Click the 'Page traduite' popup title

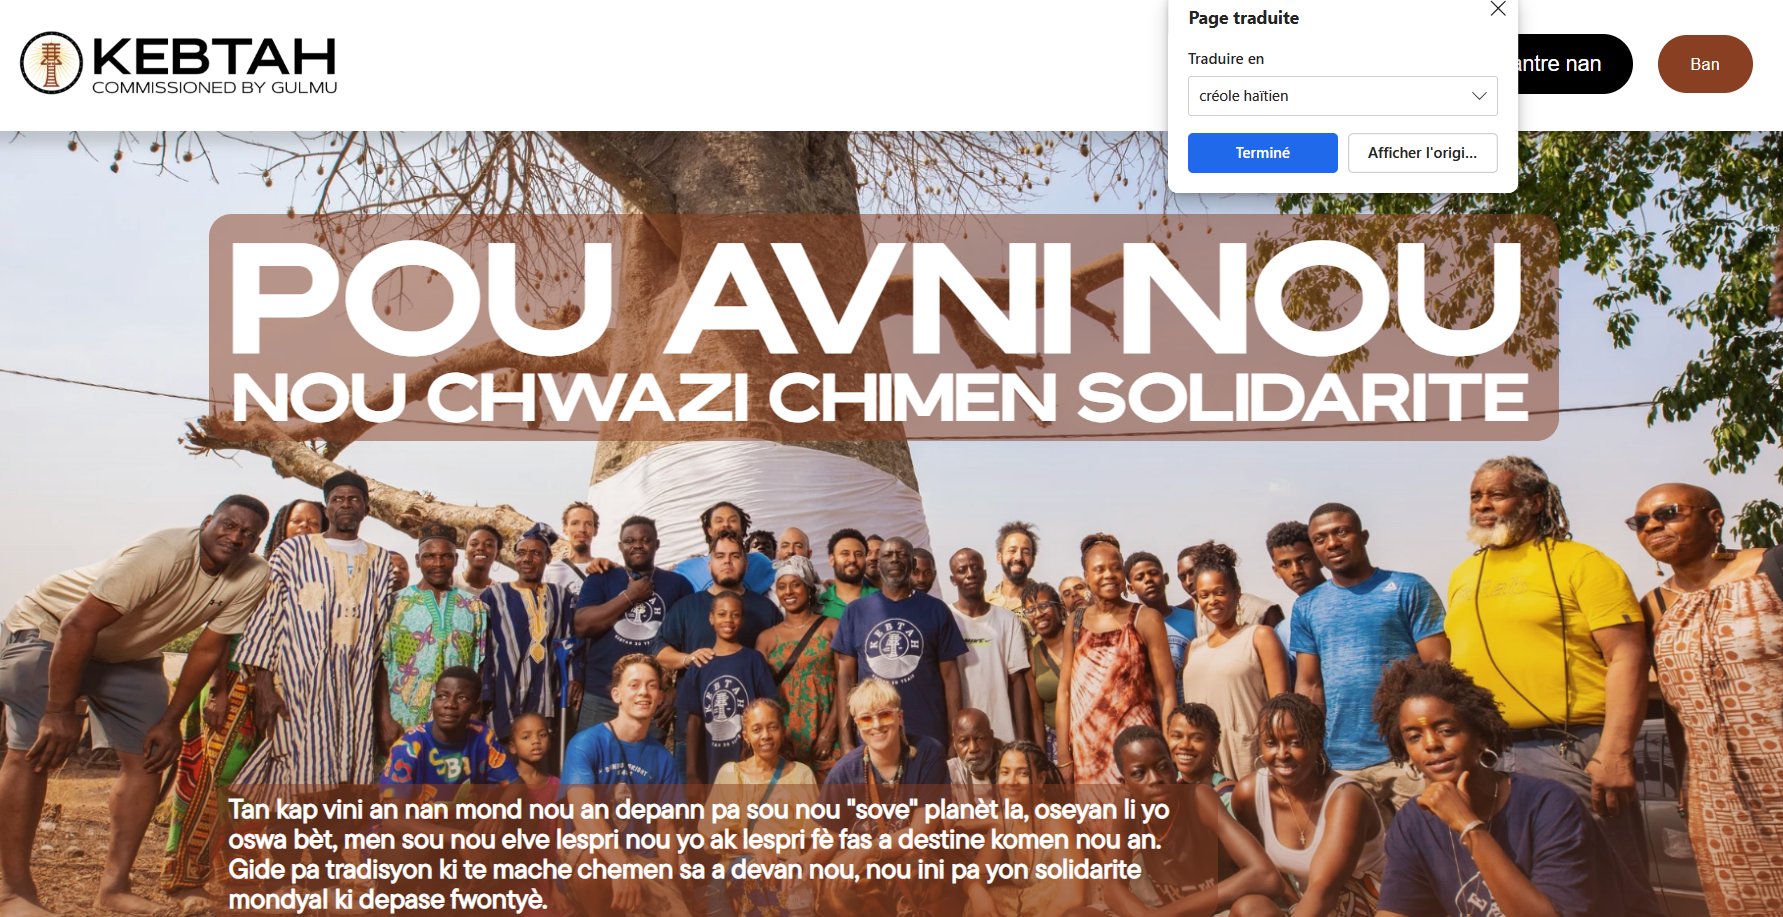[1243, 18]
